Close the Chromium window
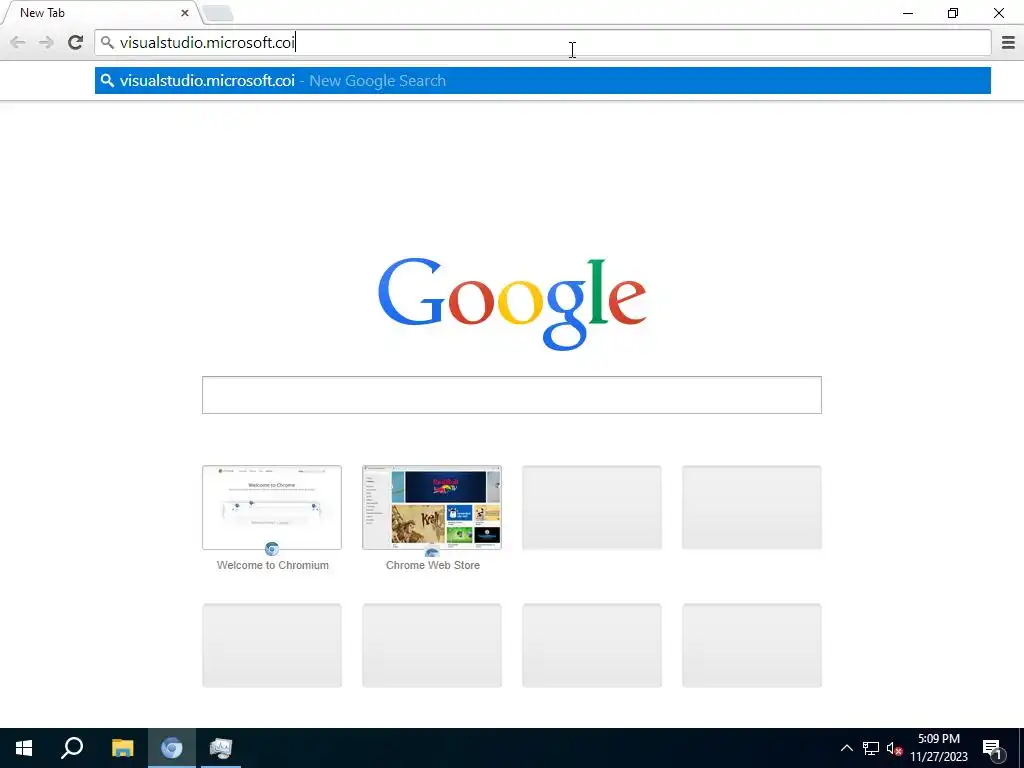The image size is (1024, 768). tap(999, 13)
